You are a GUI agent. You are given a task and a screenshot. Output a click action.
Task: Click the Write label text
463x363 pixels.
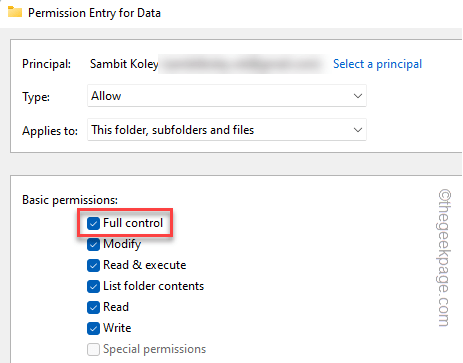coord(117,328)
